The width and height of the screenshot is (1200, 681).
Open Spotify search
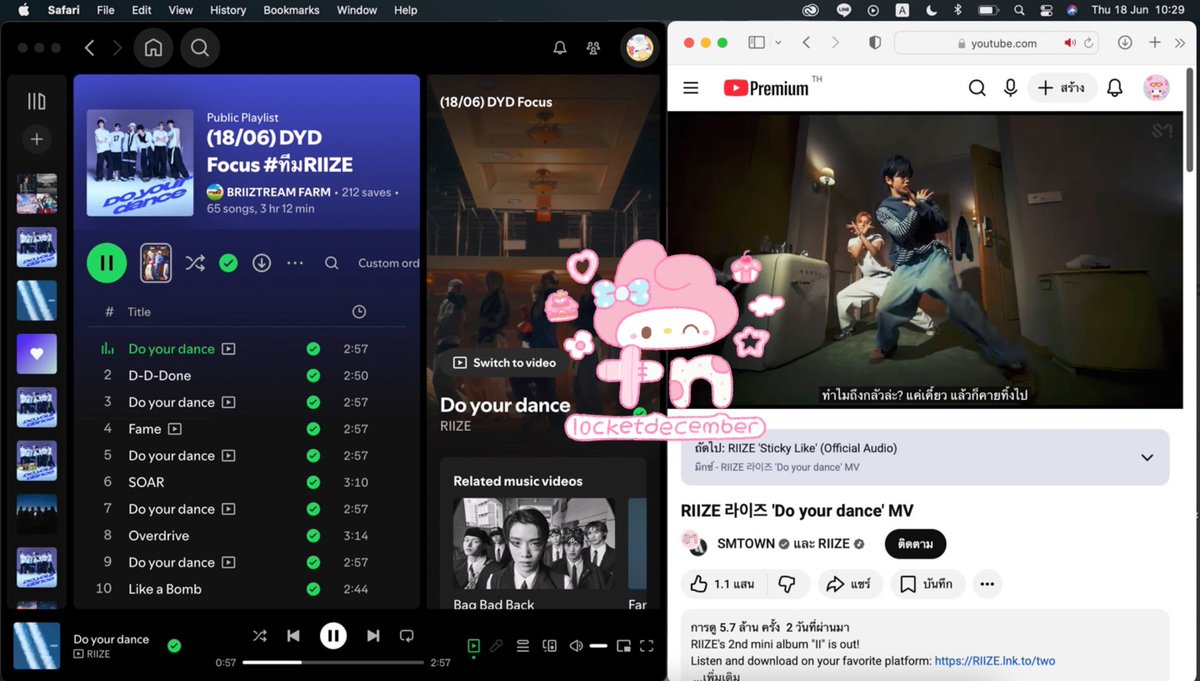(x=200, y=47)
